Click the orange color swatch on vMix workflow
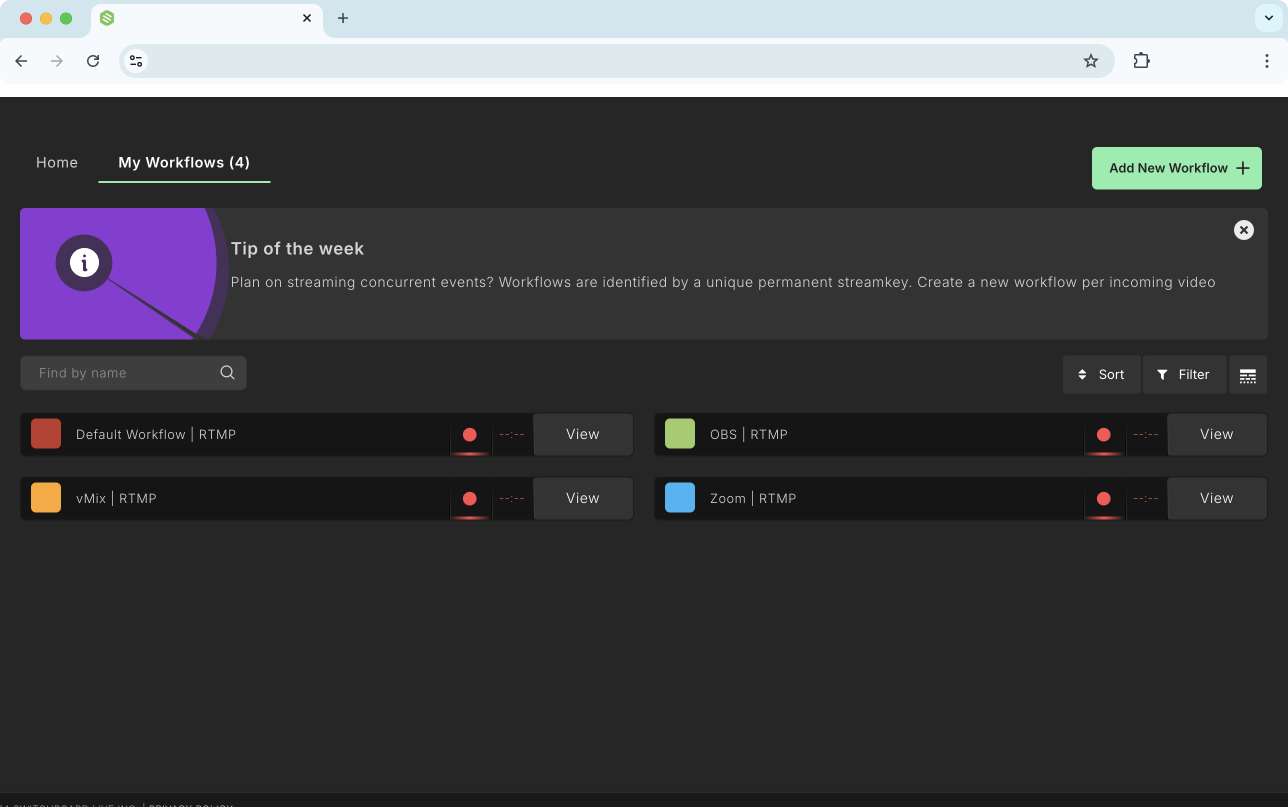This screenshot has height=807, width=1288. tap(46, 498)
